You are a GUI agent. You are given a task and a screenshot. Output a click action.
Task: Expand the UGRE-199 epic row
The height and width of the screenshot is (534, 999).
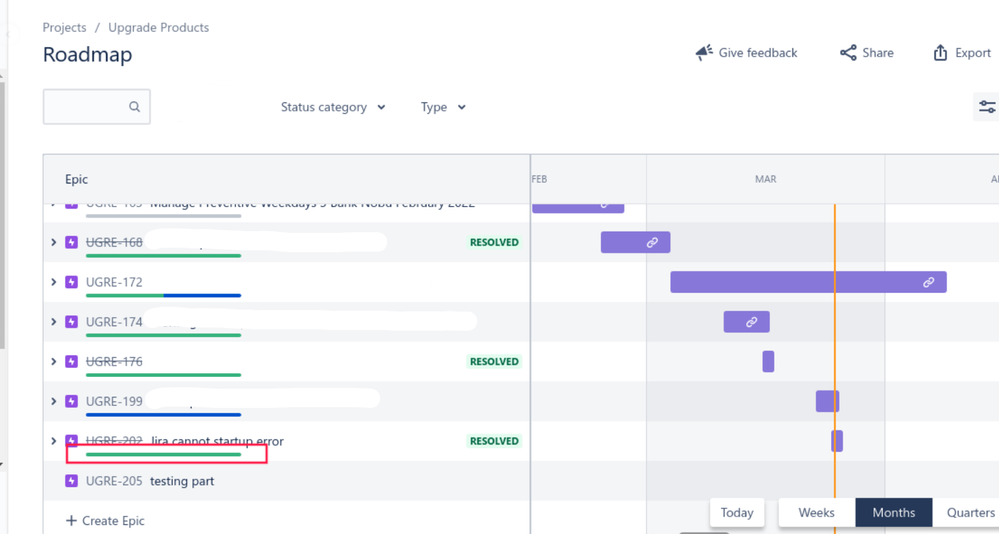pos(54,401)
